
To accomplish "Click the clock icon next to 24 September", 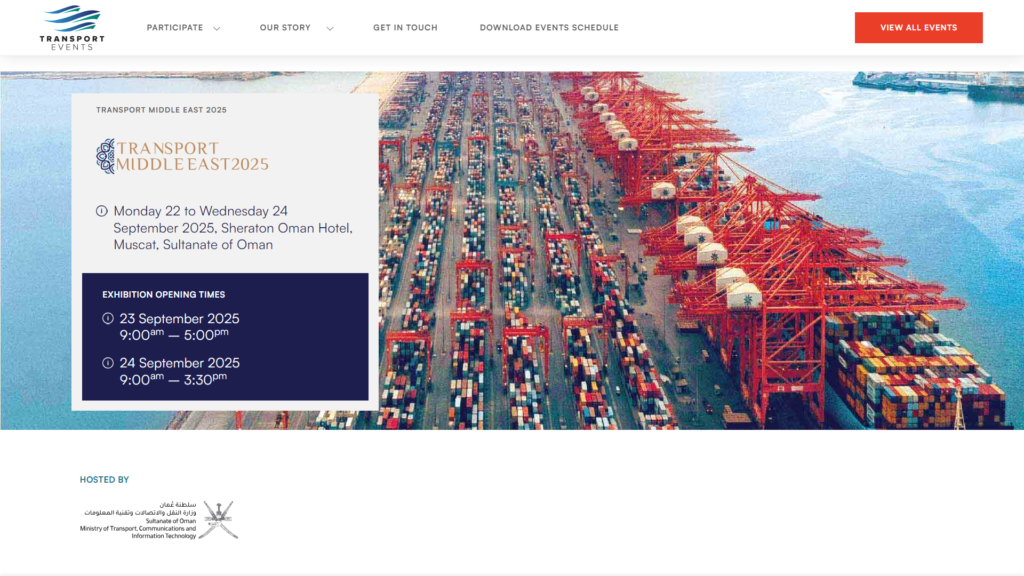I will 108,362.
